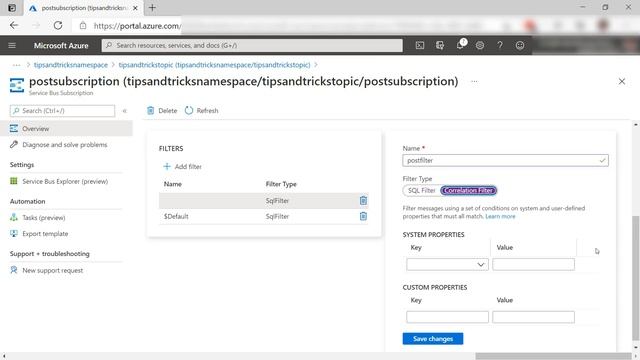Screen dimensions: 640x360
Task: Open New support request
Action: coord(52,270)
